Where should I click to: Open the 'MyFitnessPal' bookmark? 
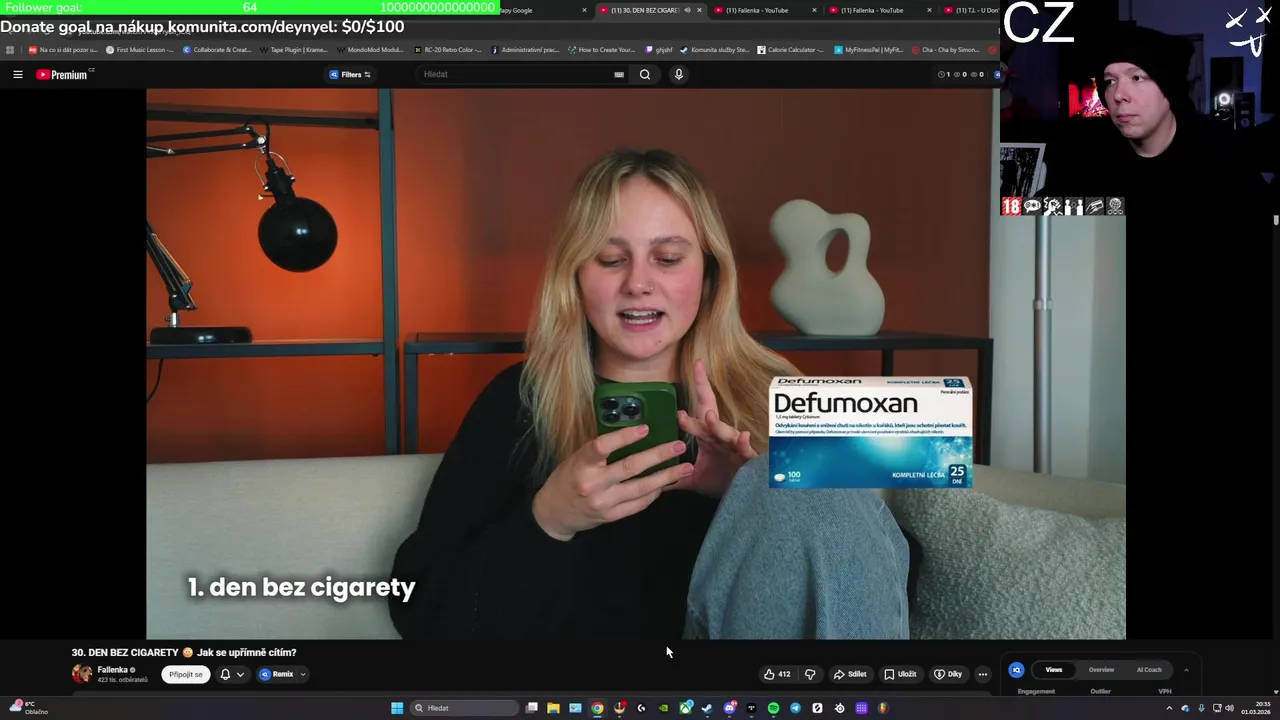pyautogui.click(x=868, y=49)
